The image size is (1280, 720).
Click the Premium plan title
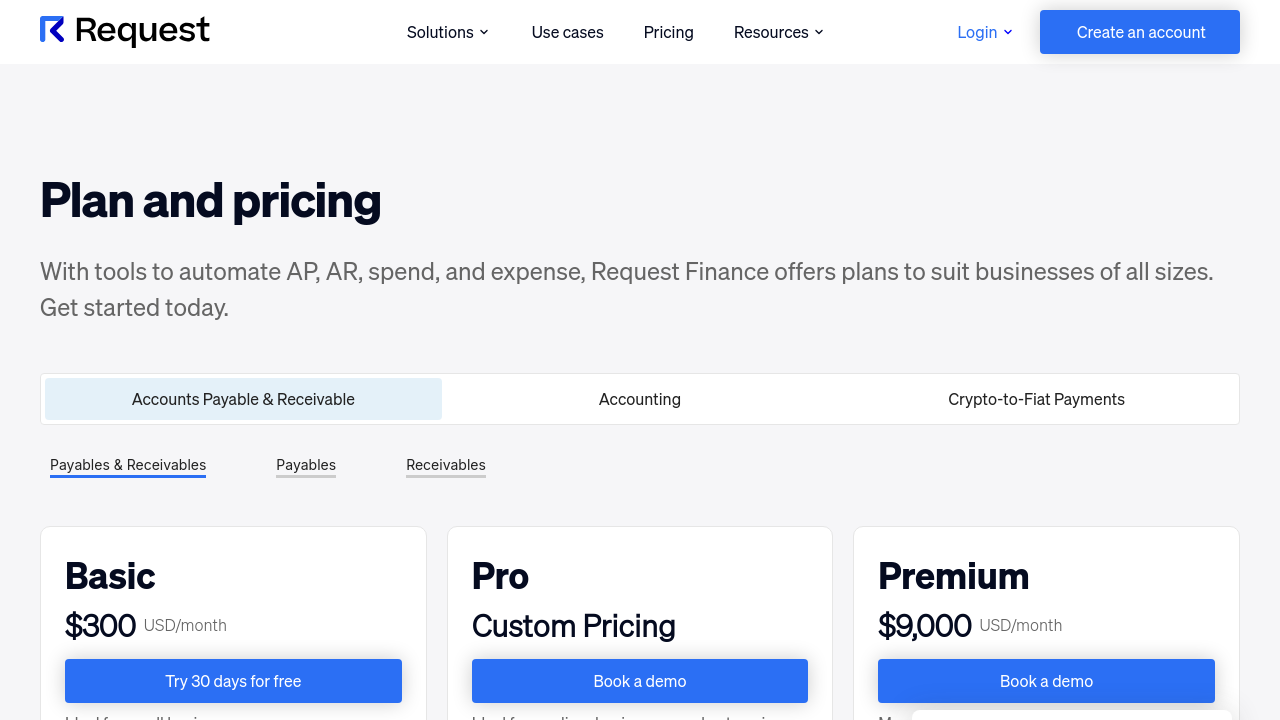tap(953, 576)
